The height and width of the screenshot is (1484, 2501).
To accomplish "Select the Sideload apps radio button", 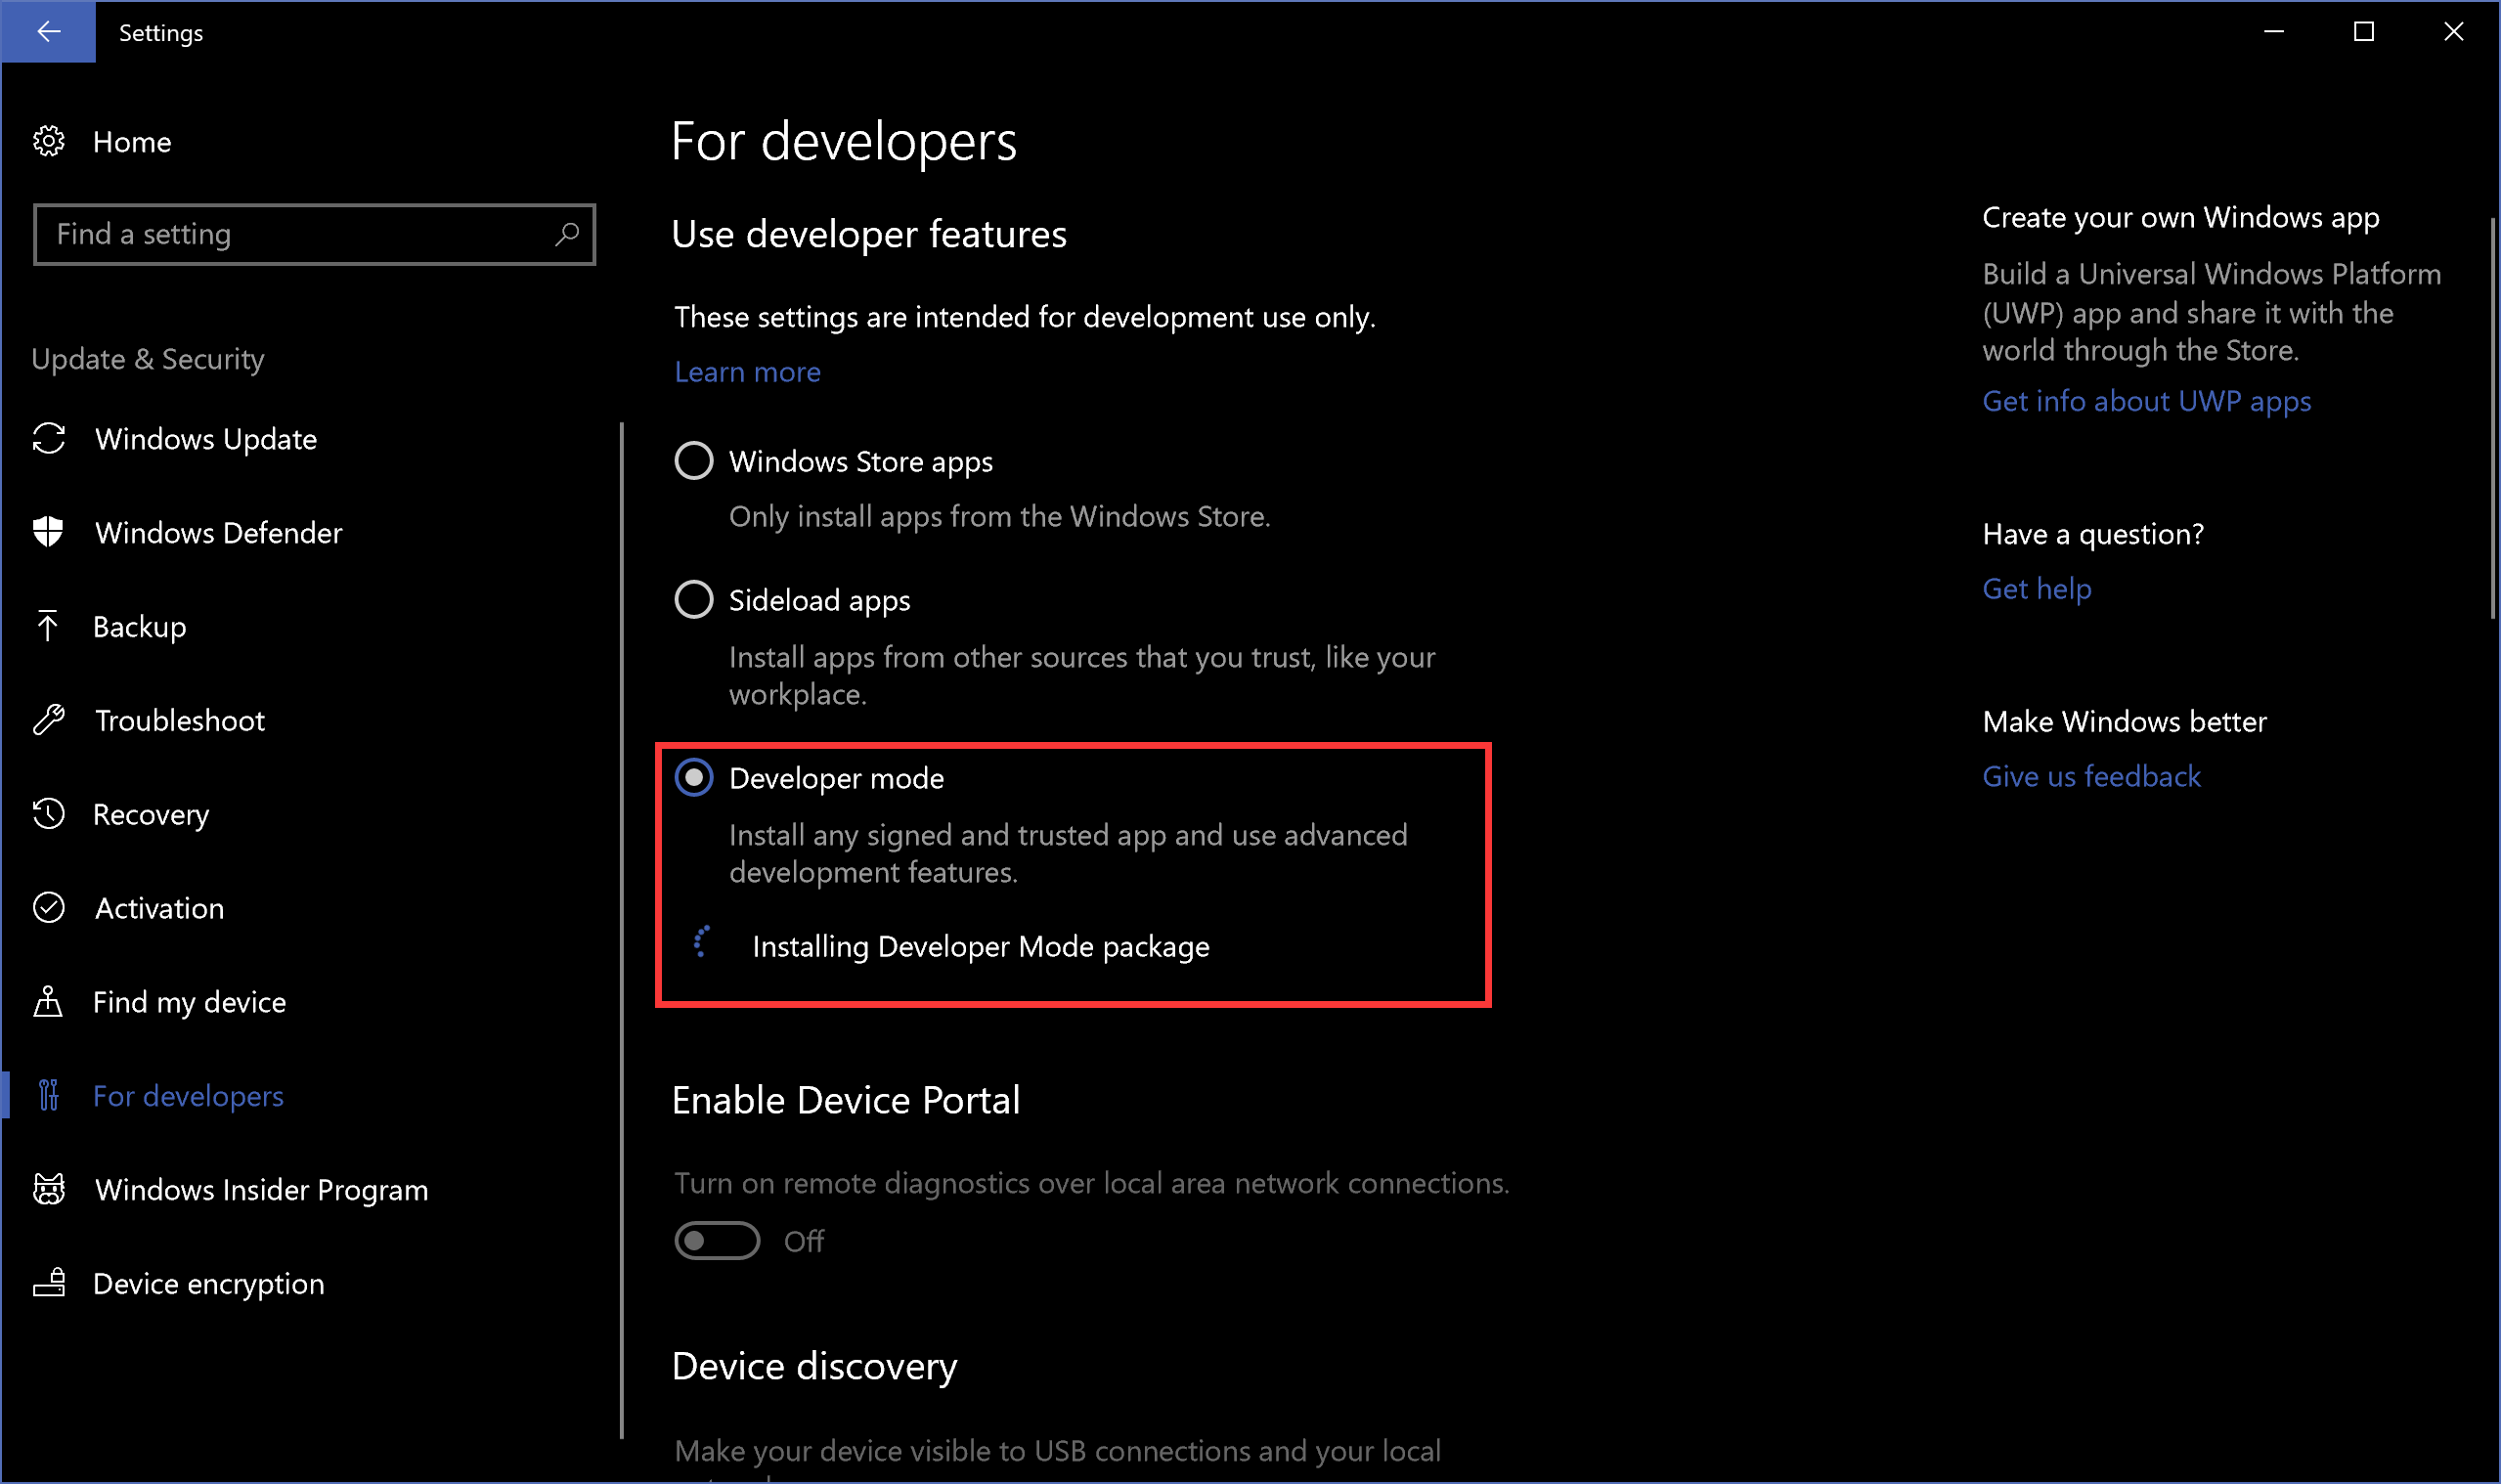I will [x=694, y=600].
